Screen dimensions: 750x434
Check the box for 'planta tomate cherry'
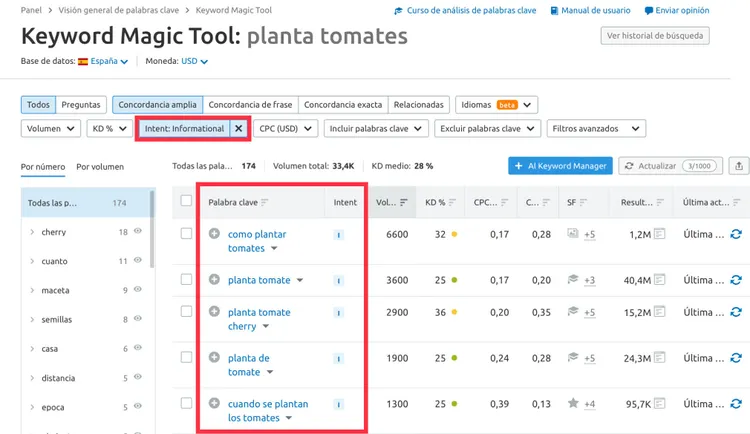[x=186, y=312]
